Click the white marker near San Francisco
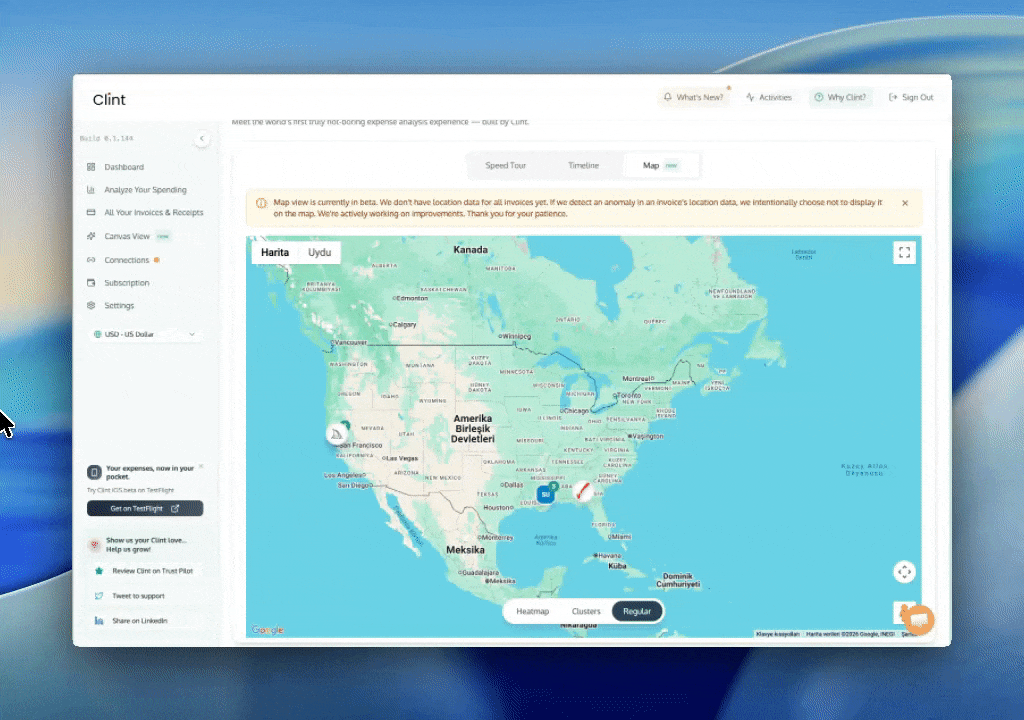Screen dimensions: 1024x720 coord(337,434)
